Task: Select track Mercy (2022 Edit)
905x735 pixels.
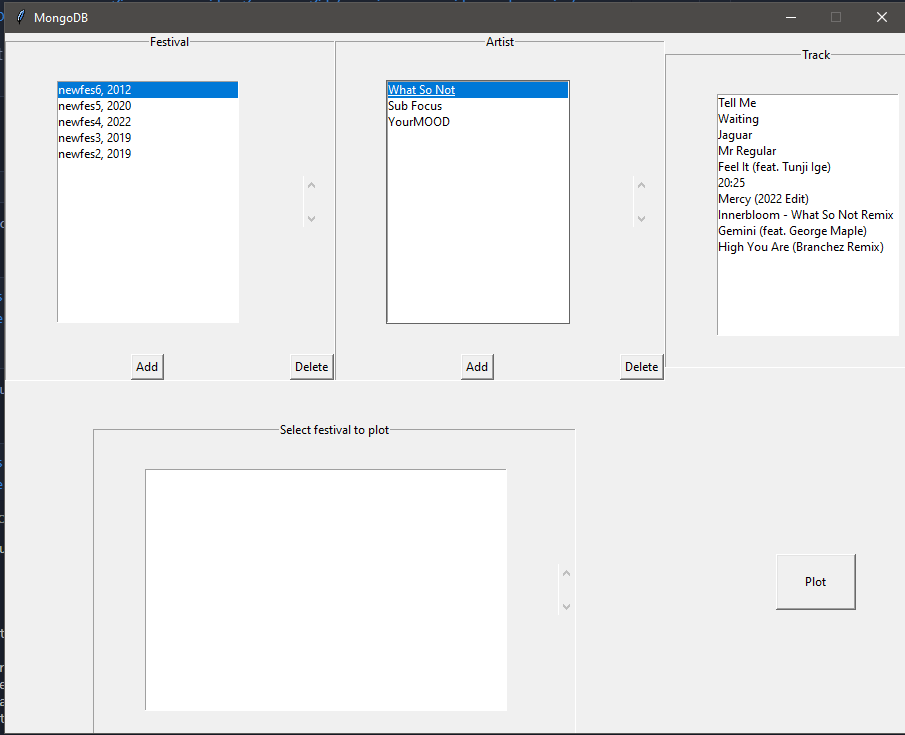Action: (808, 199)
